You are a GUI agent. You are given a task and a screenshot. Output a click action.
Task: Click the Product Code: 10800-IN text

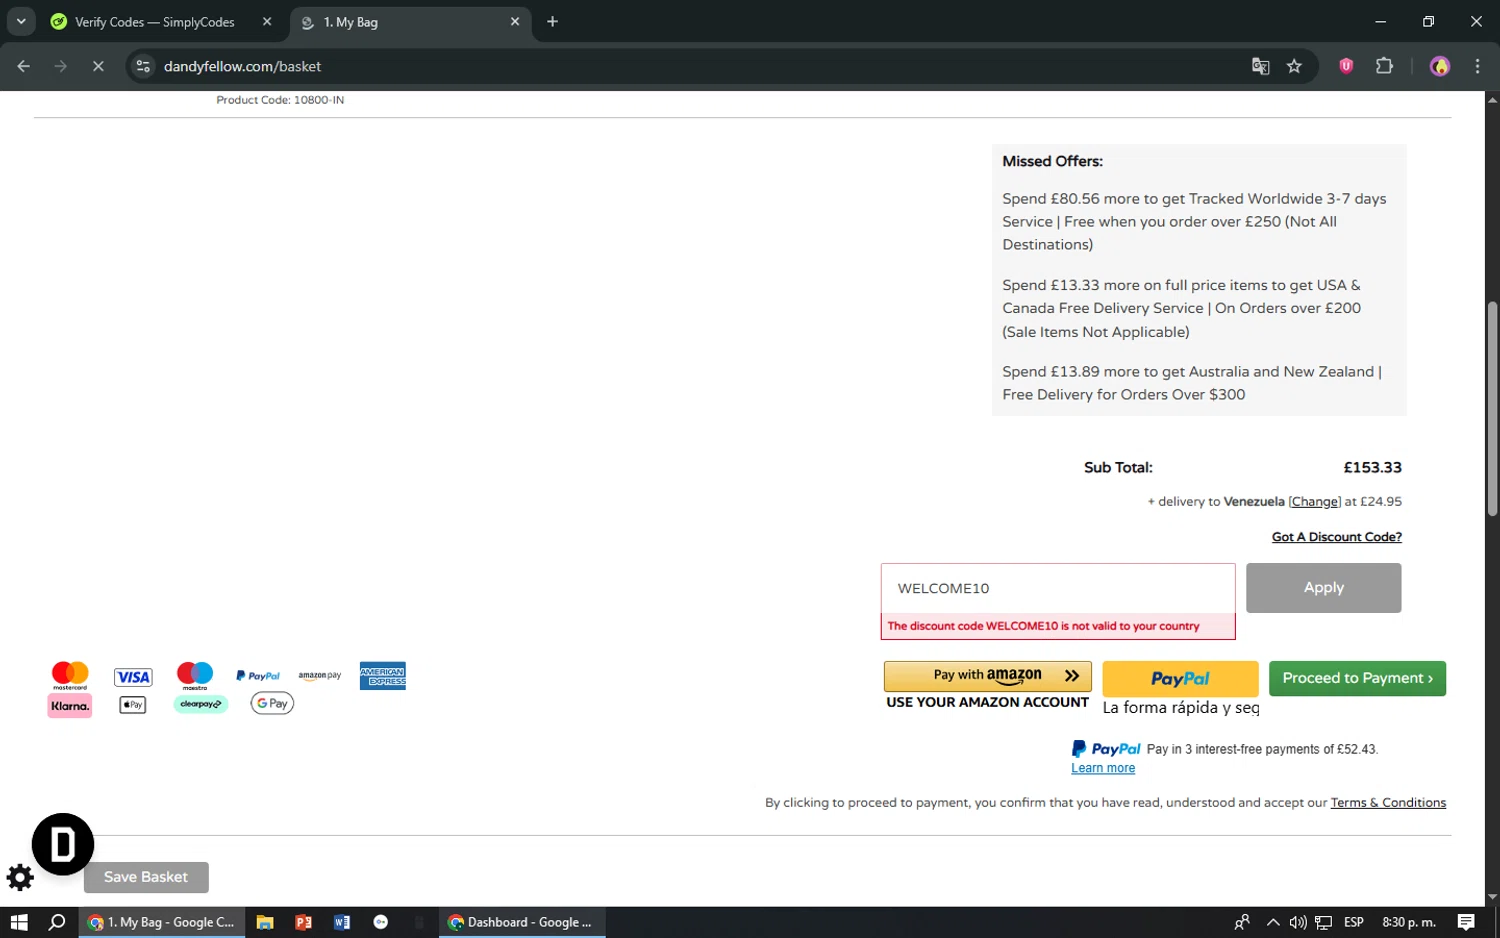click(280, 100)
